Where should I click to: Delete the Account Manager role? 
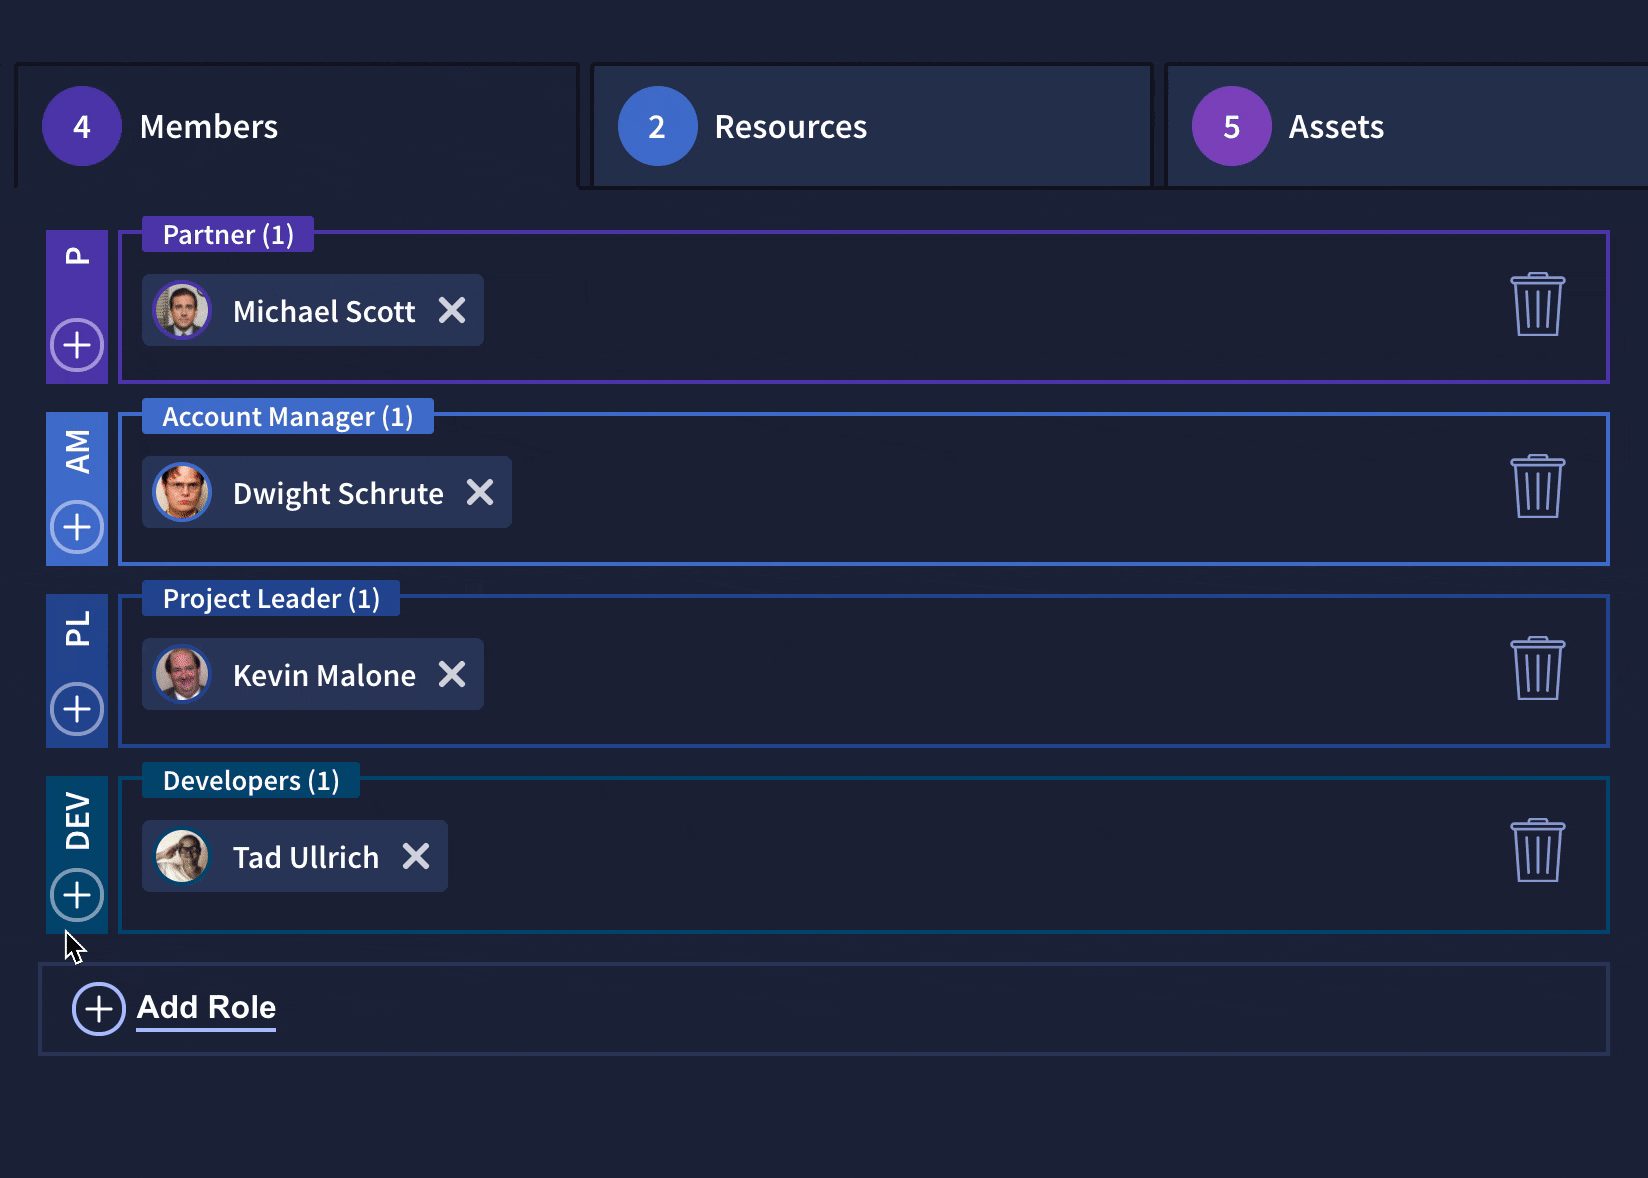[x=1538, y=486]
